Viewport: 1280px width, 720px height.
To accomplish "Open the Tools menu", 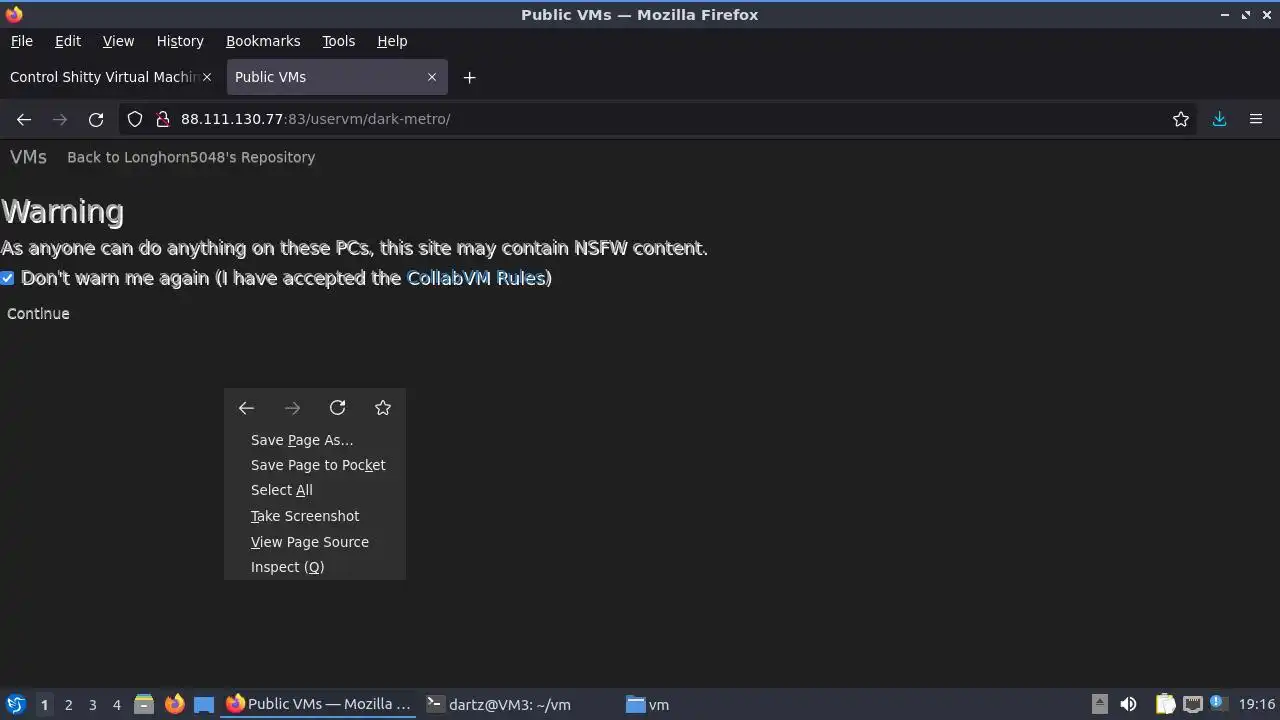I will pos(338,41).
